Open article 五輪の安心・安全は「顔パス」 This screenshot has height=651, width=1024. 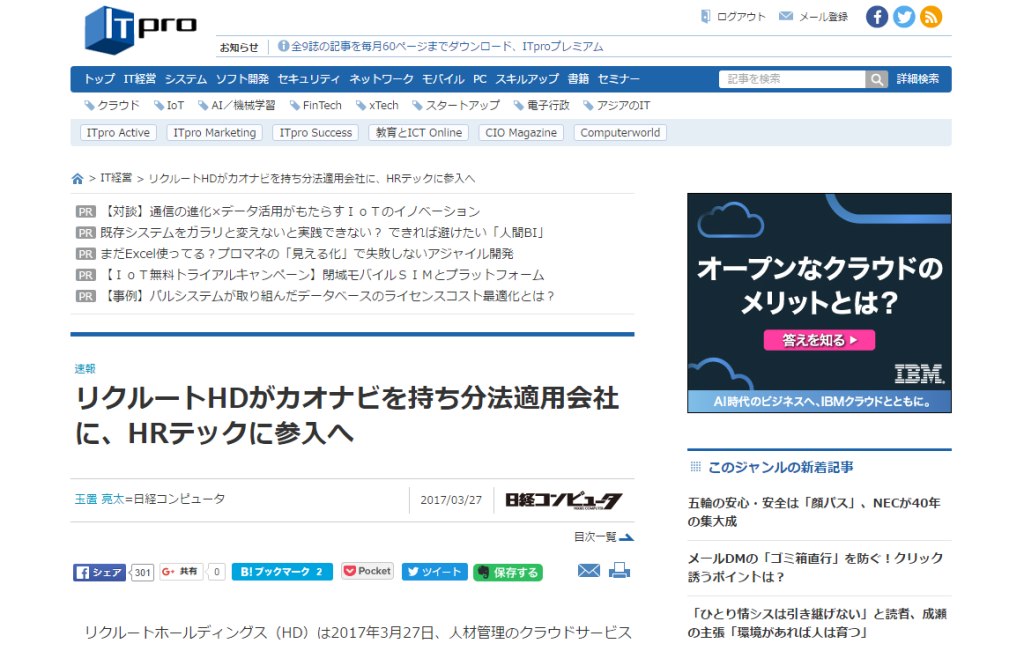[814, 512]
